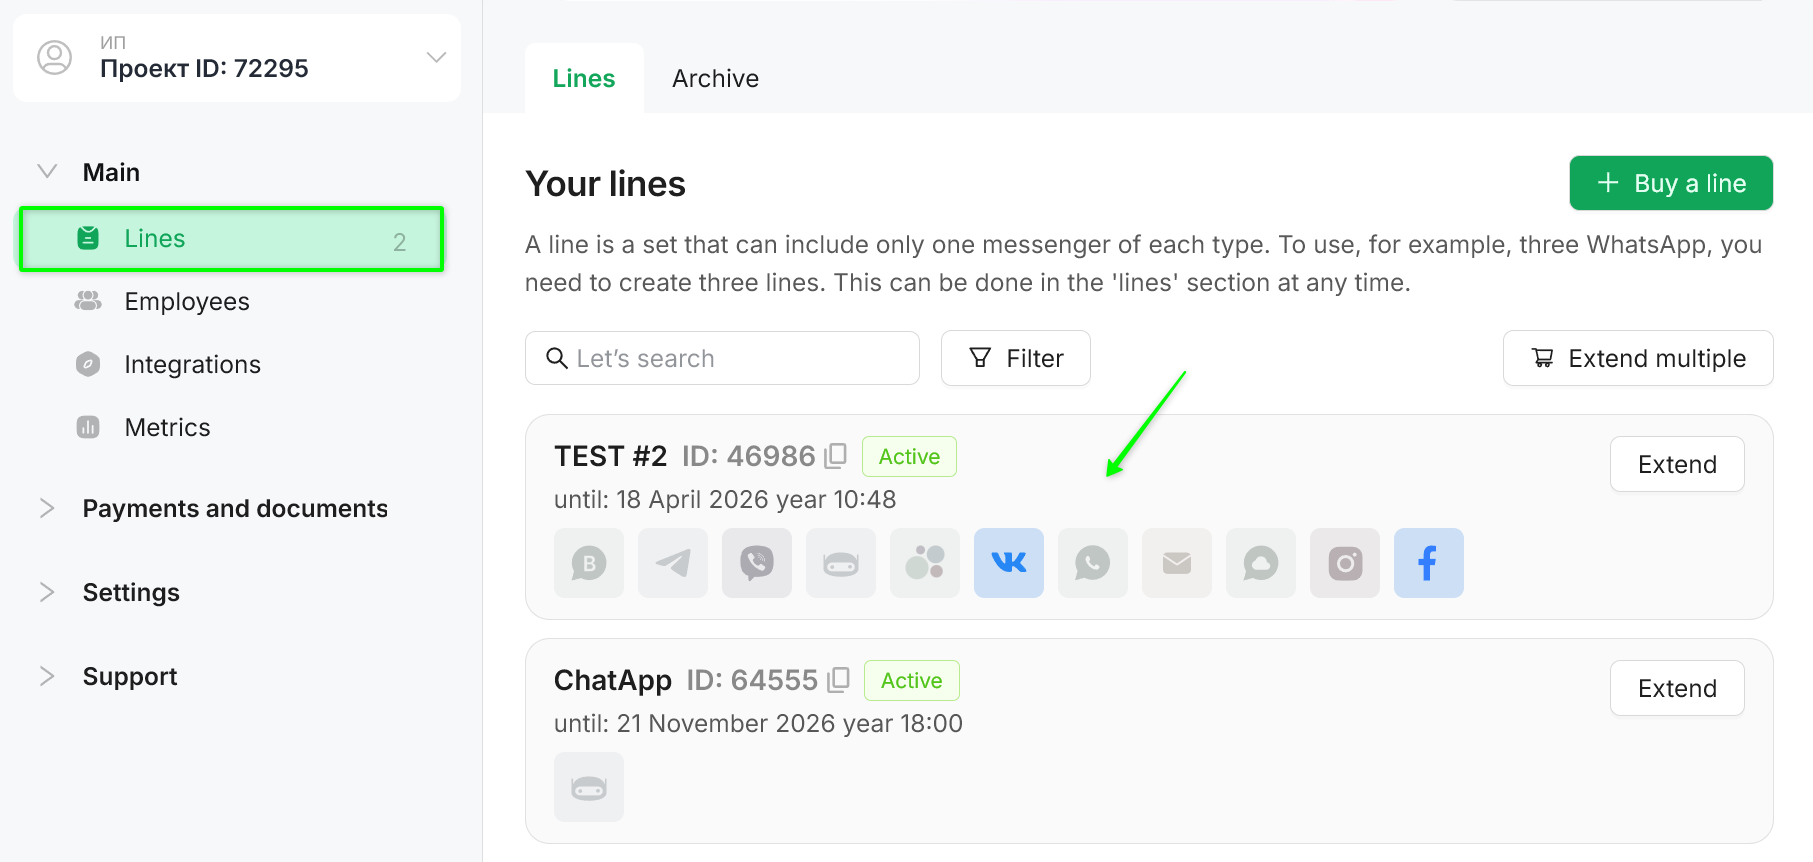The height and width of the screenshot is (862, 1813).
Task: Click Extend for the TEST #2 line
Action: pos(1677,464)
